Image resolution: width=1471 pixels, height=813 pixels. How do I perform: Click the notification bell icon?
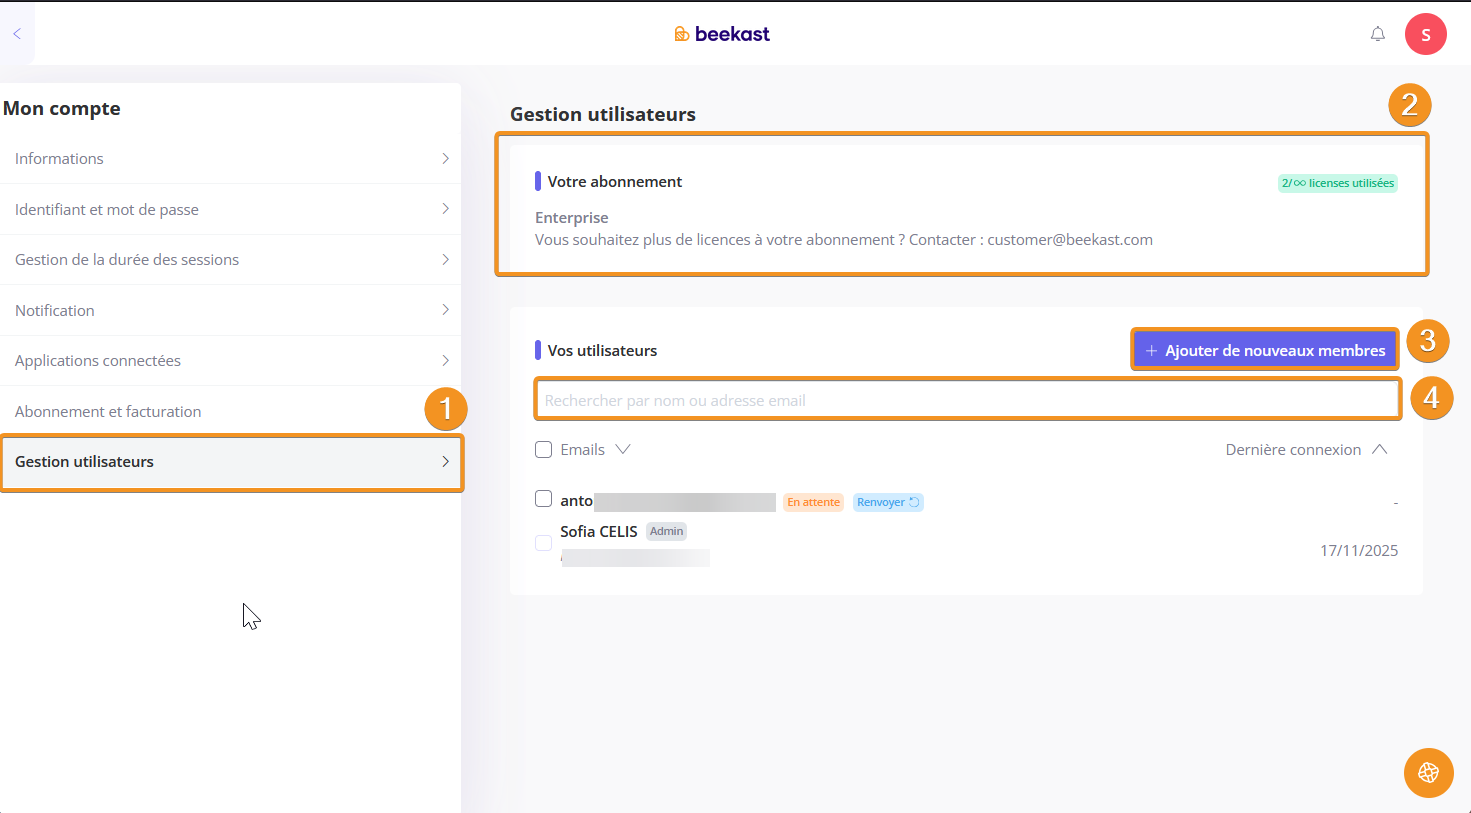(1377, 34)
